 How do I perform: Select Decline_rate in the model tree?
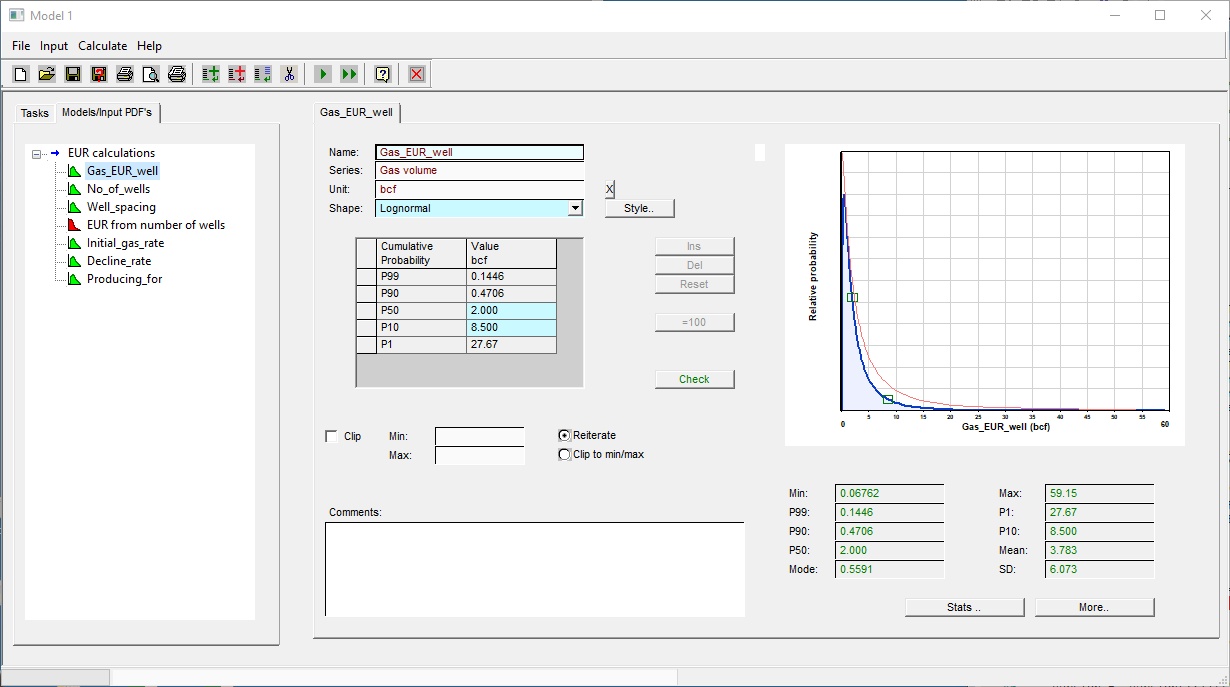coord(118,261)
